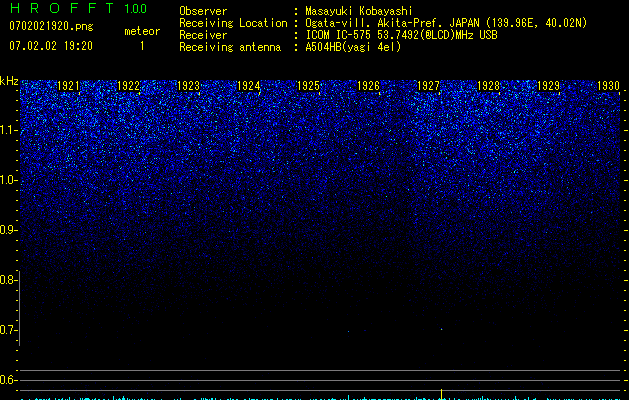Click time marker 1926
Viewport: 629px width, 400px height.
368,86
